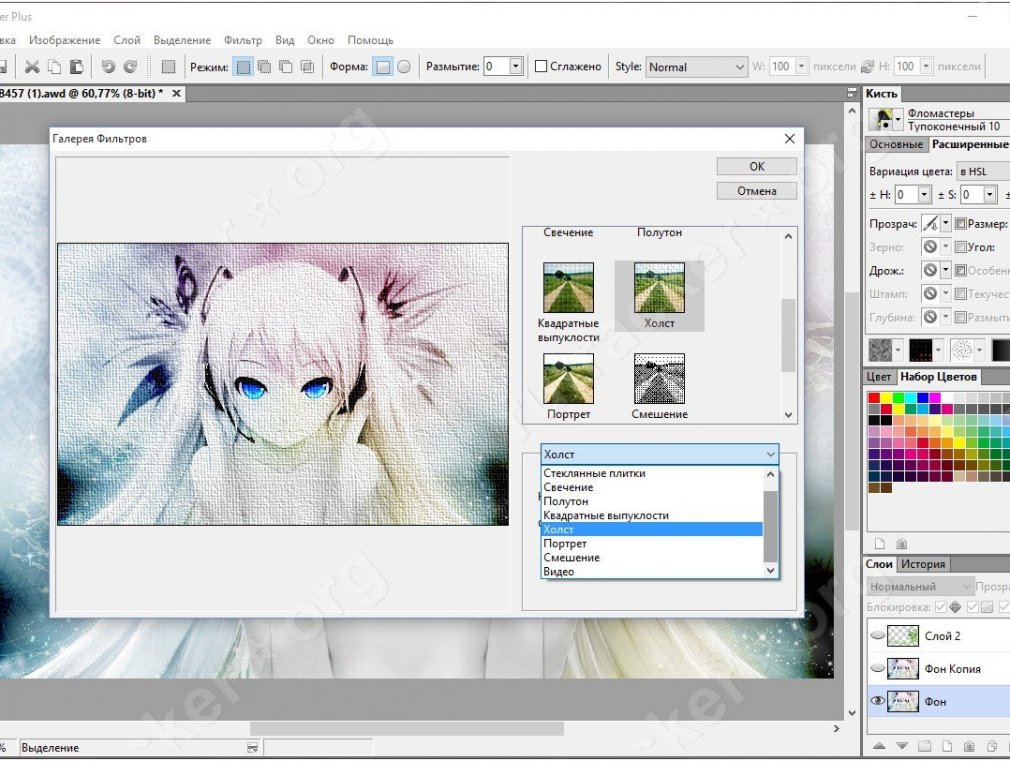Click the selection tool icon before Режим
This screenshot has height=761, width=1010.
(168, 66)
